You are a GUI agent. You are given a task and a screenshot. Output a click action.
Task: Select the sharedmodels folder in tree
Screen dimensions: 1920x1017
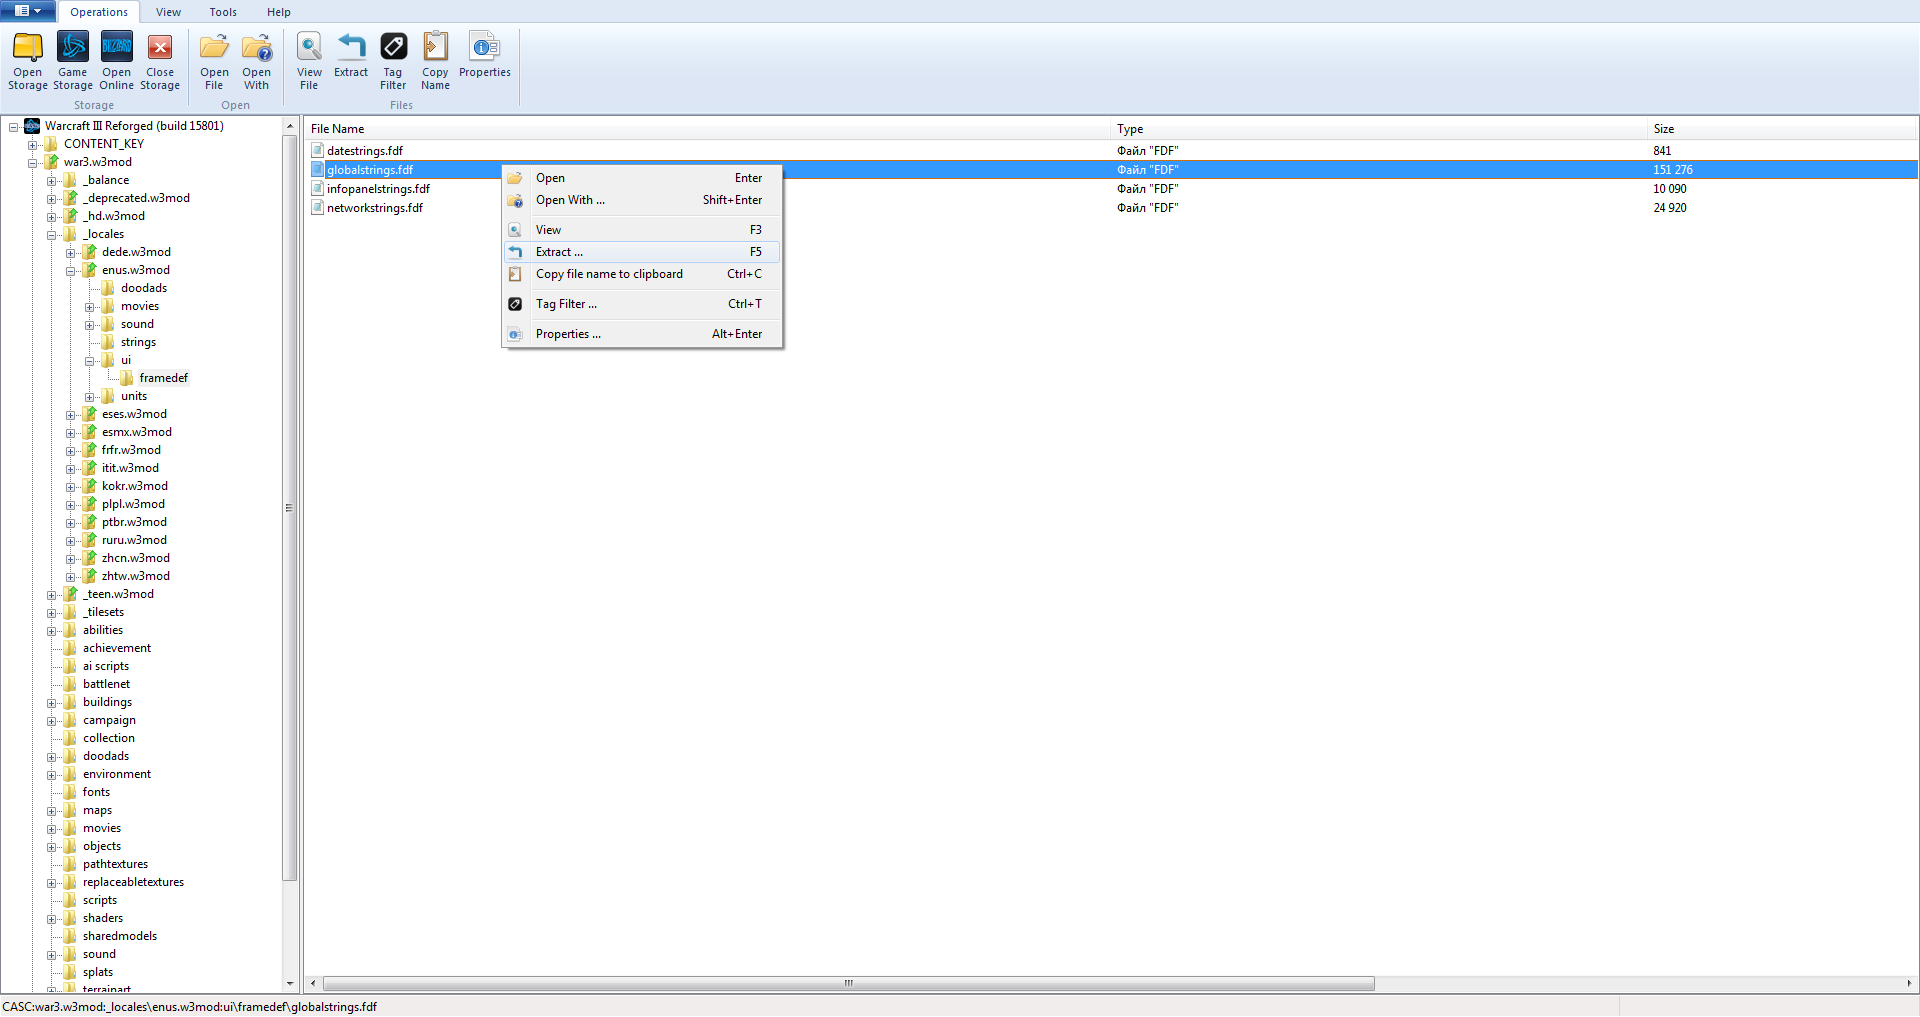point(120,936)
